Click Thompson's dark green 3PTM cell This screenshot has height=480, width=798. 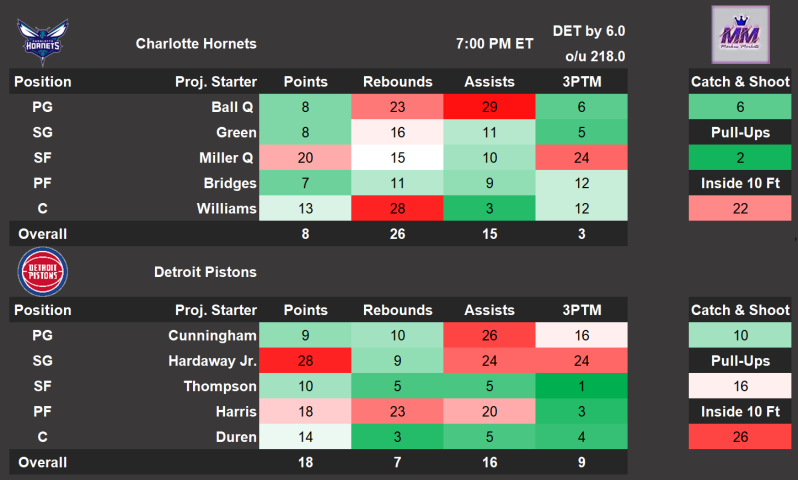[581, 386]
